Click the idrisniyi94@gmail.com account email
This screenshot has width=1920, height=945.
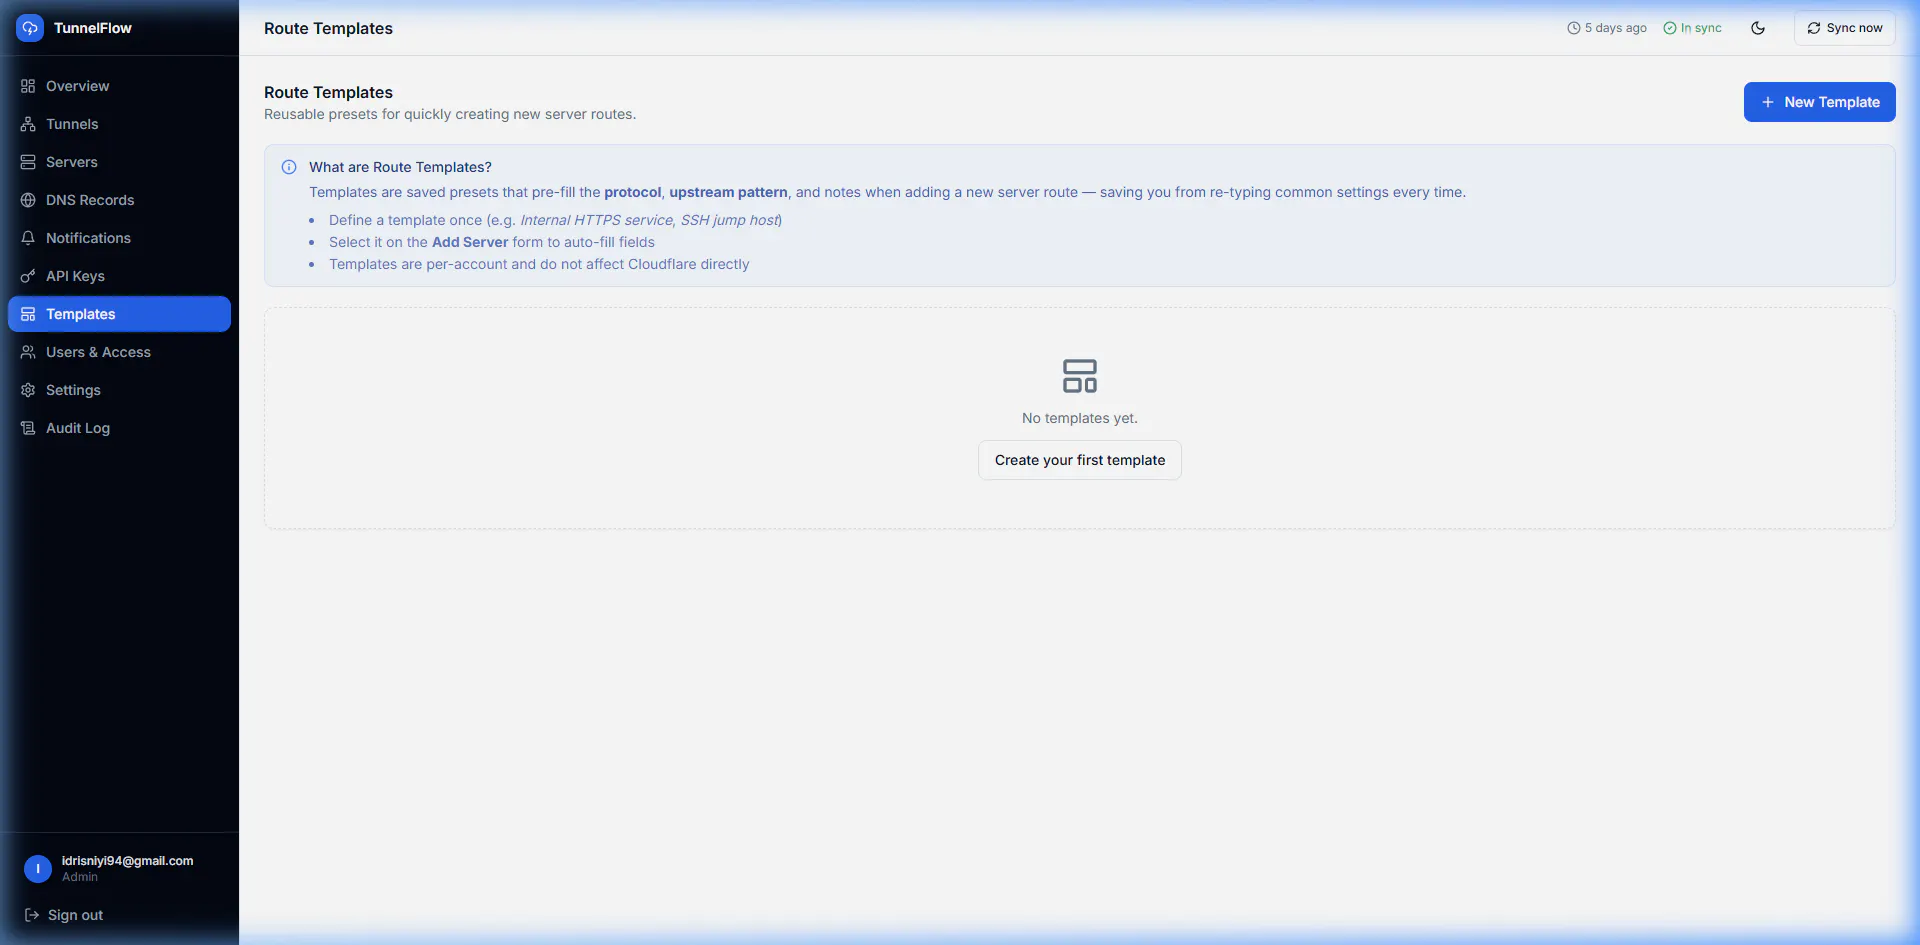coord(128,861)
